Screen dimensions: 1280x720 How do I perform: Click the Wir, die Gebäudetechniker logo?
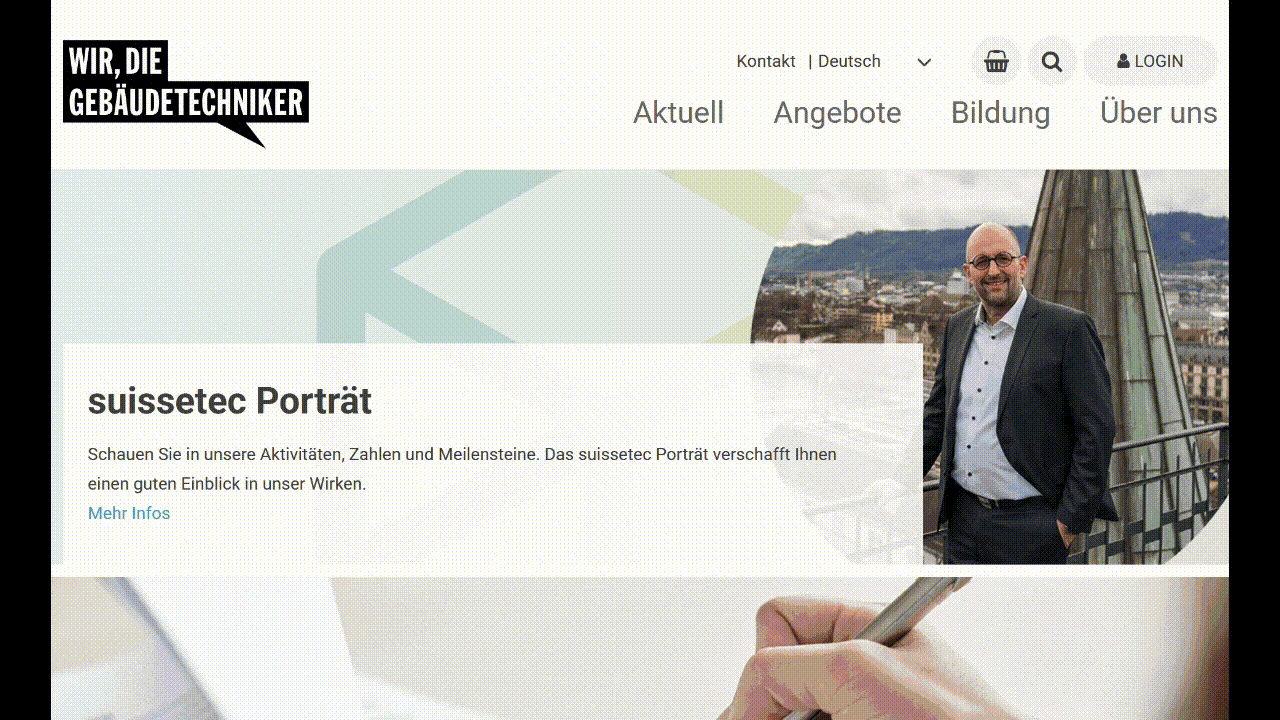(x=186, y=94)
